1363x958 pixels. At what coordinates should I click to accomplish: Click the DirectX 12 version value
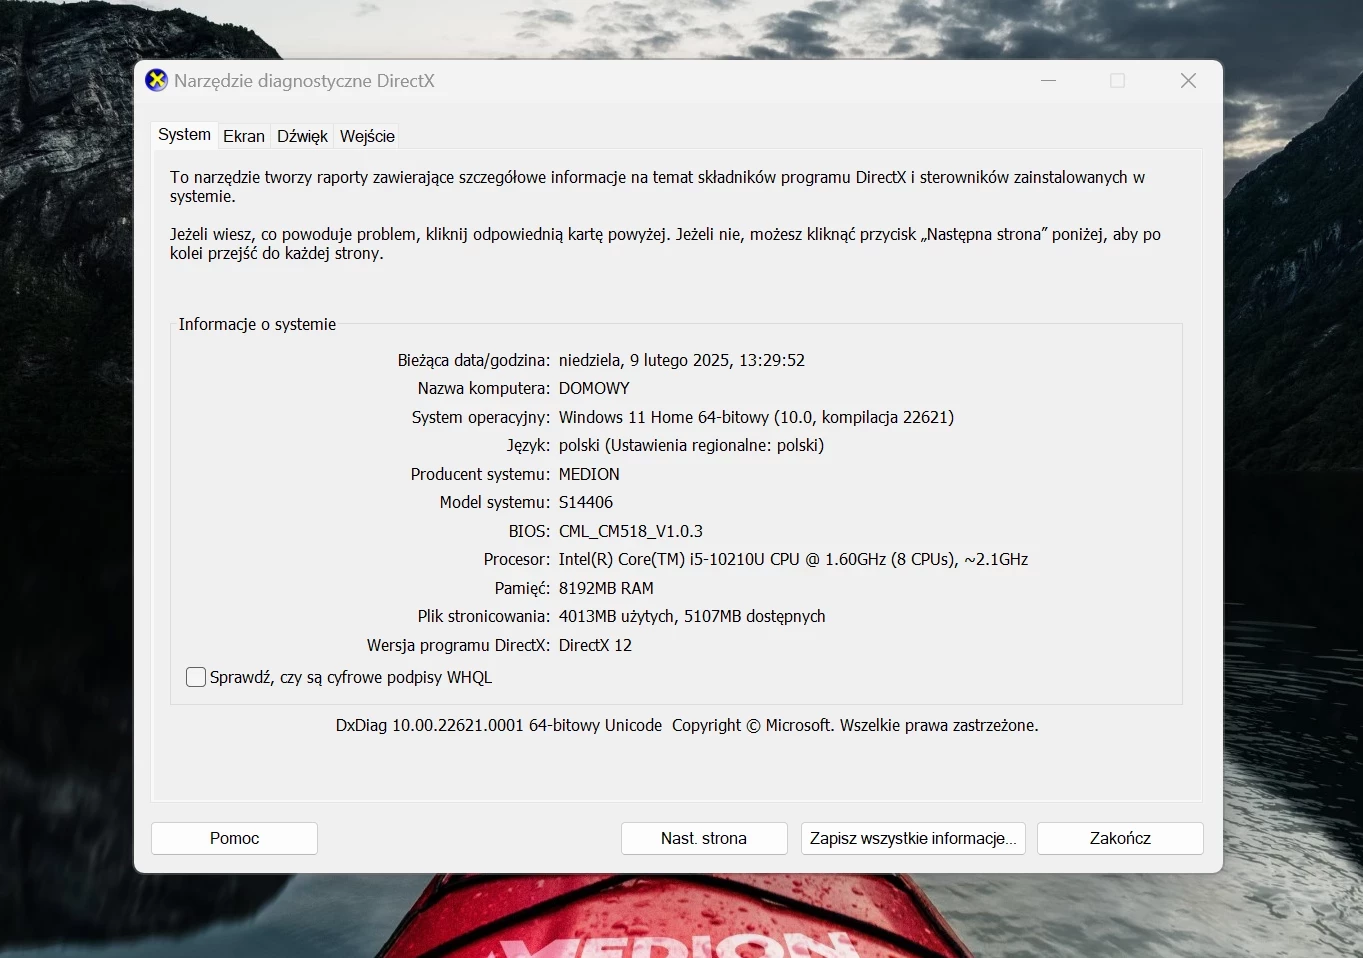[x=595, y=645]
